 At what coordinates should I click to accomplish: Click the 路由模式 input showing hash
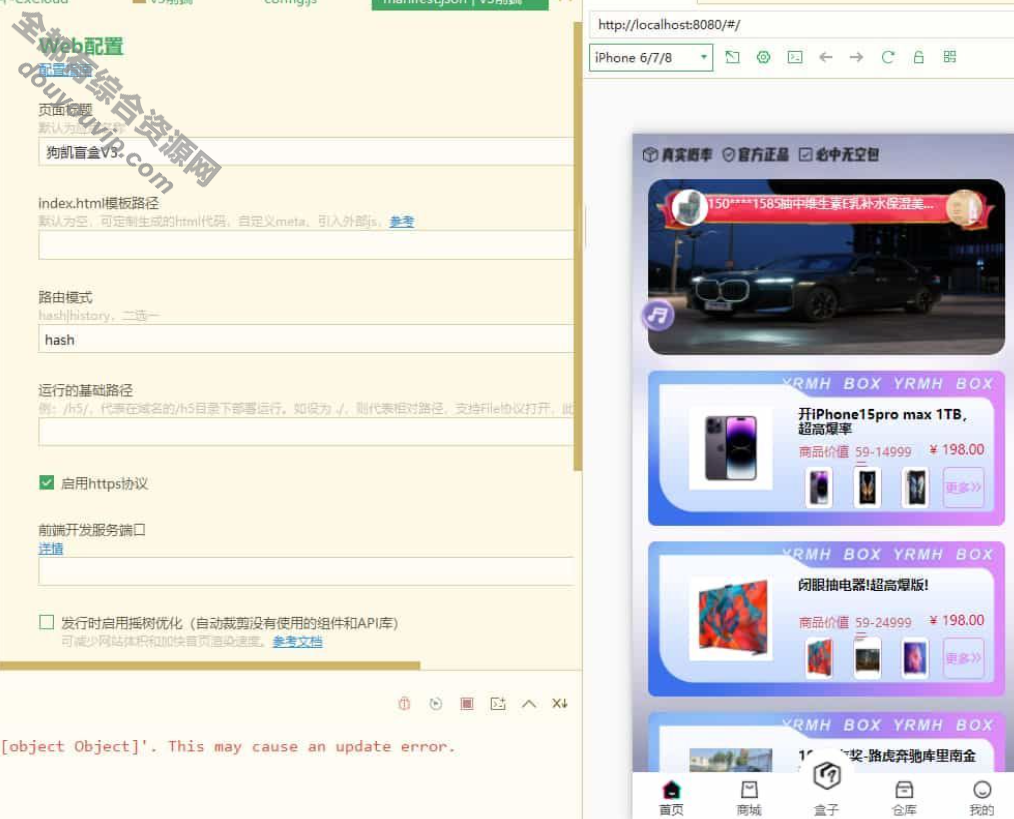coord(306,339)
